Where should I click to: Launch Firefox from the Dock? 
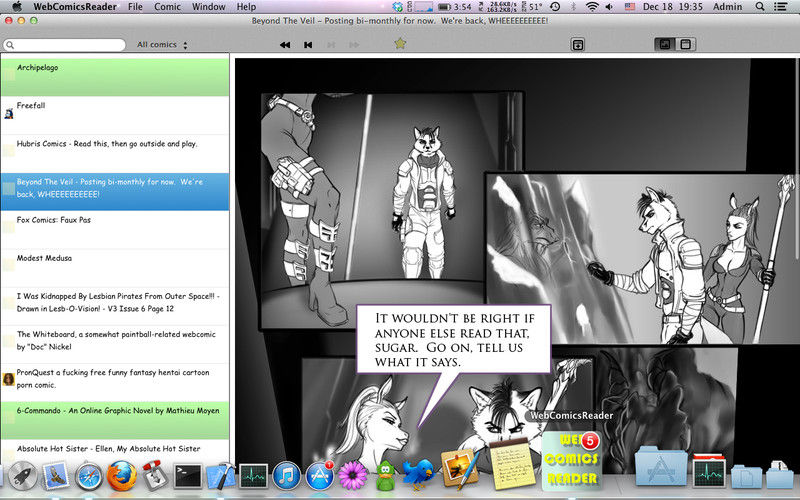(121, 476)
